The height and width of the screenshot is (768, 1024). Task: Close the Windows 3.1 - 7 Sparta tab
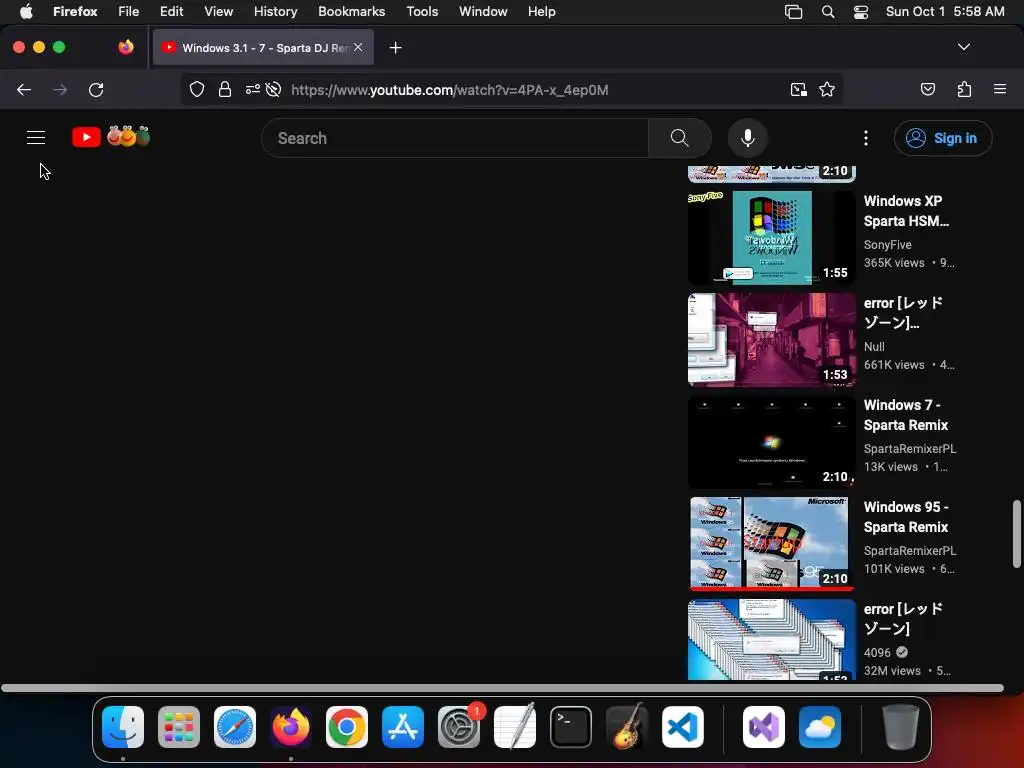(x=358, y=47)
